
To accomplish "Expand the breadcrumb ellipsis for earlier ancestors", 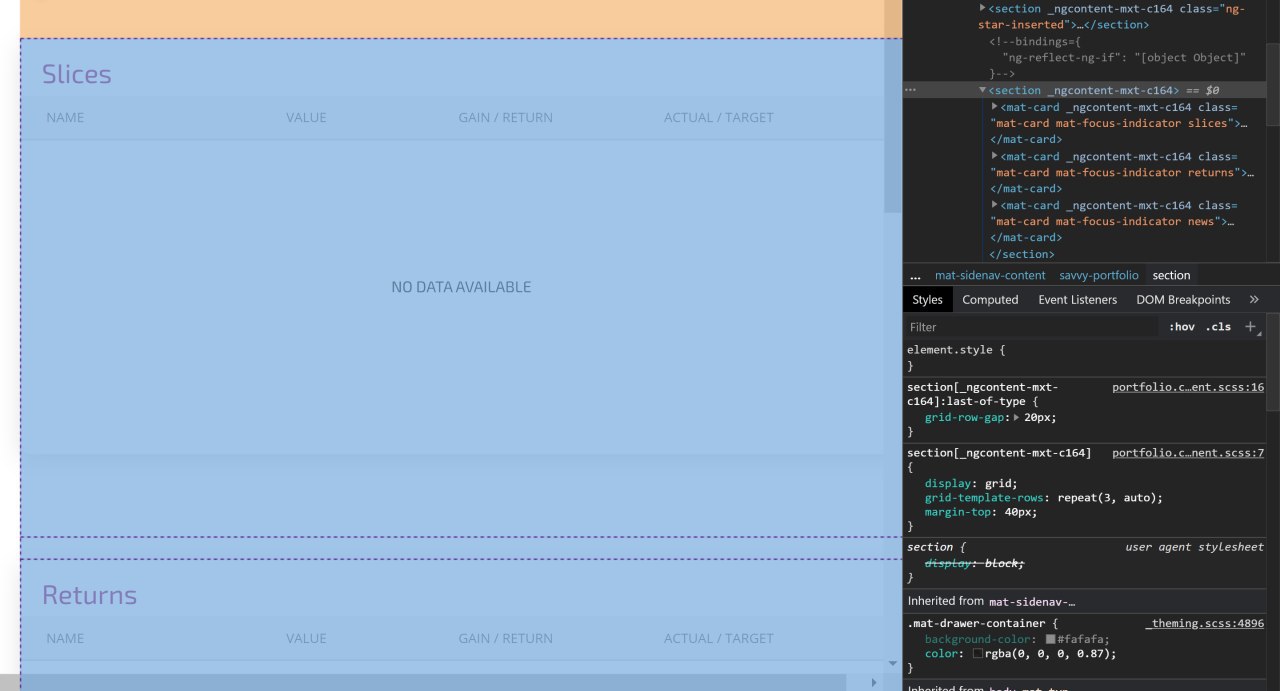I will (x=914, y=275).
